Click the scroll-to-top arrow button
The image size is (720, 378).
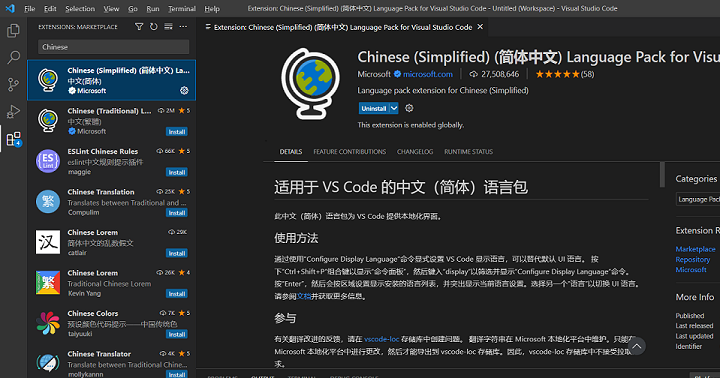click(x=636, y=346)
